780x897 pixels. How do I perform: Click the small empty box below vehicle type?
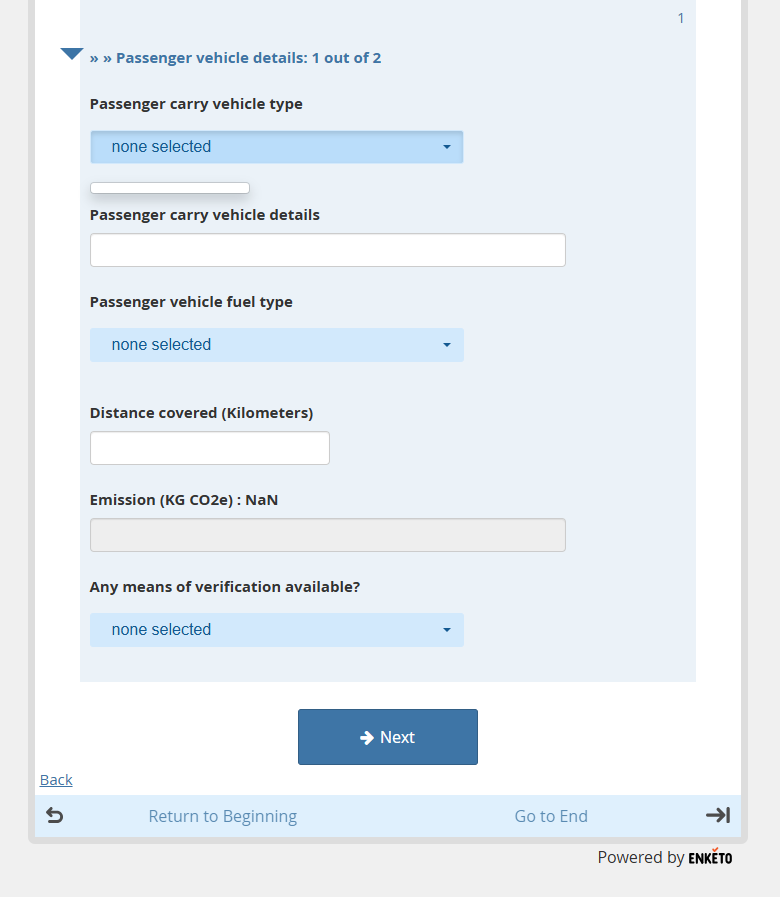pyautogui.click(x=170, y=188)
